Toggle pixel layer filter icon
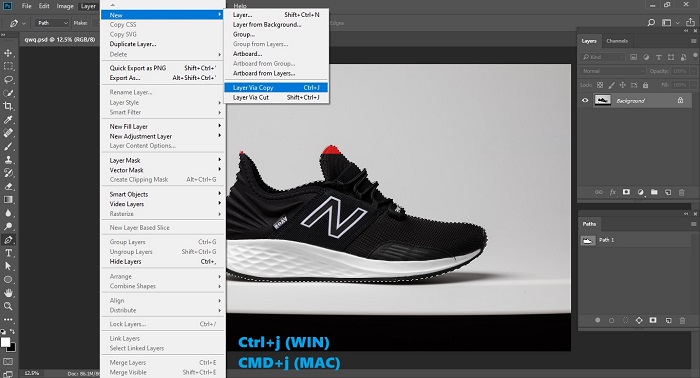Image resolution: width=700 pixels, height=378 pixels. (x=633, y=57)
